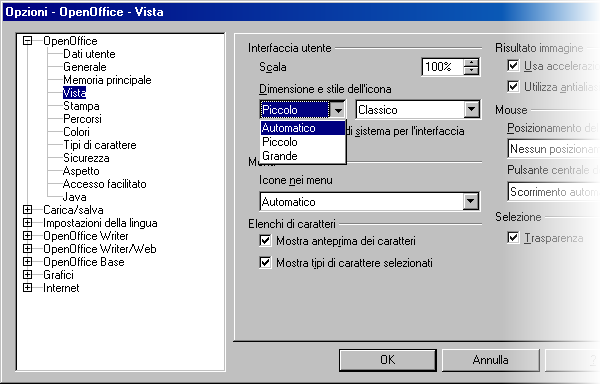Open Accesso facilitato options
The image size is (600, 384).
tap(104, 184)
